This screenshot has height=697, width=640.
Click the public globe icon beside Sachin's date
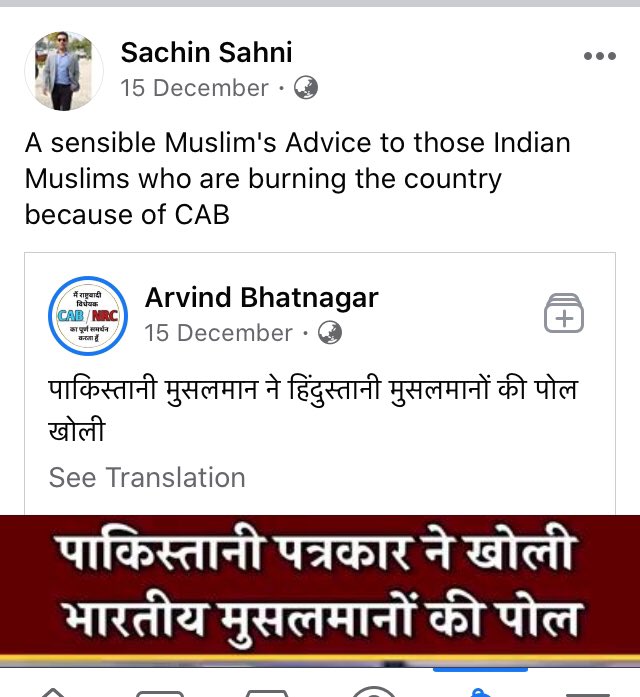[306, 88]
